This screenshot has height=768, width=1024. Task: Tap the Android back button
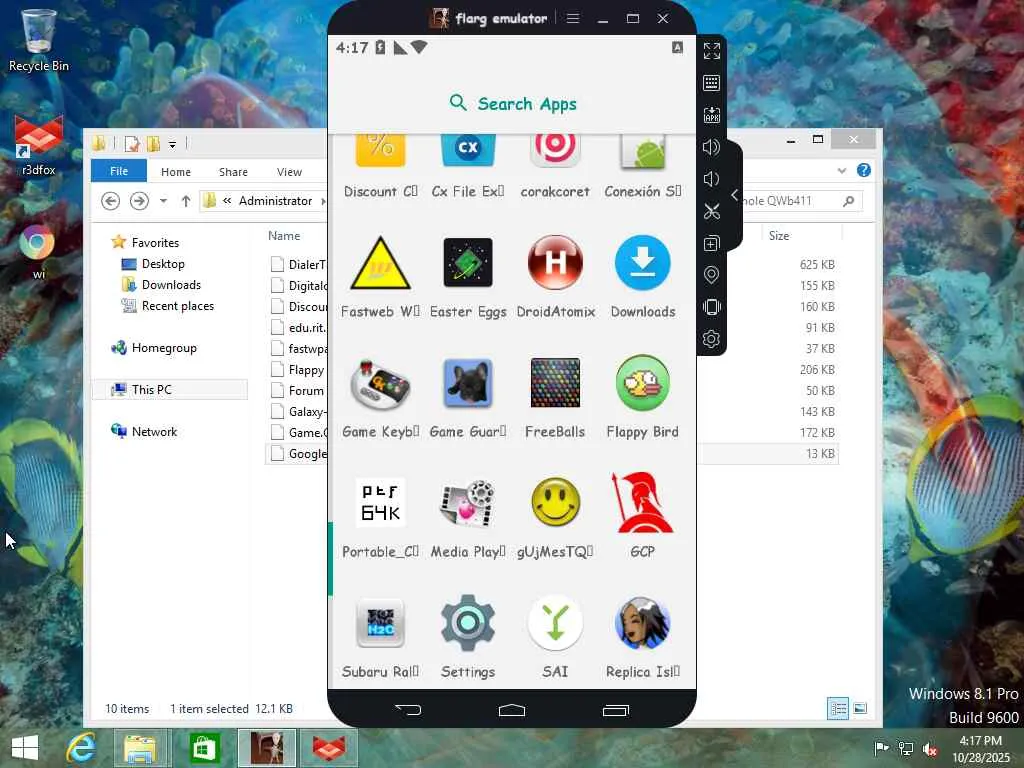408,710
